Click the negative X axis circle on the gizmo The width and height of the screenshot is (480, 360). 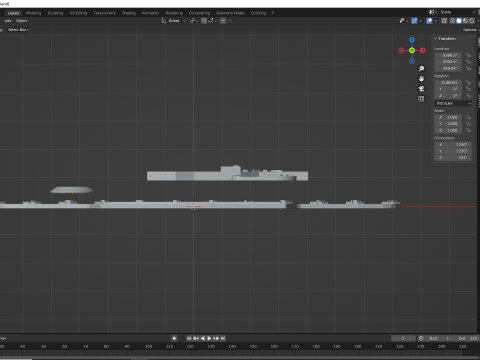coord(401,50)
